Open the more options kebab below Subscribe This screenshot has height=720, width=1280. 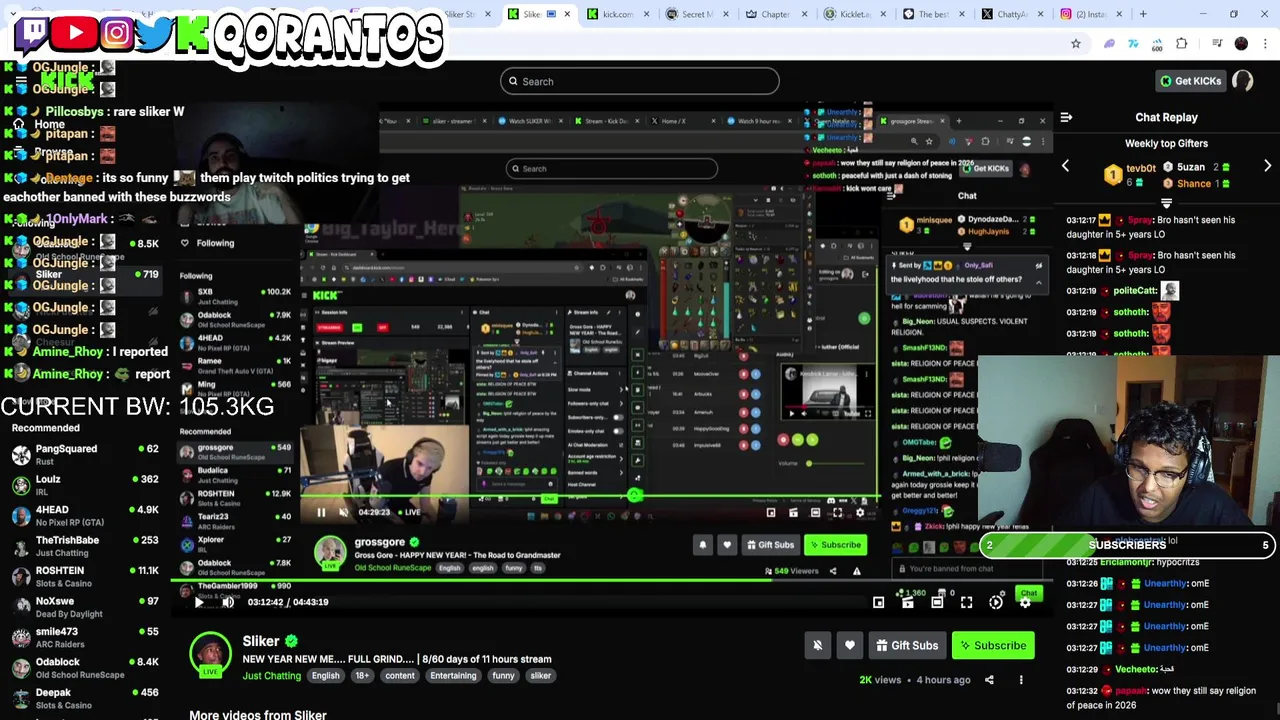pos(1021,680)
